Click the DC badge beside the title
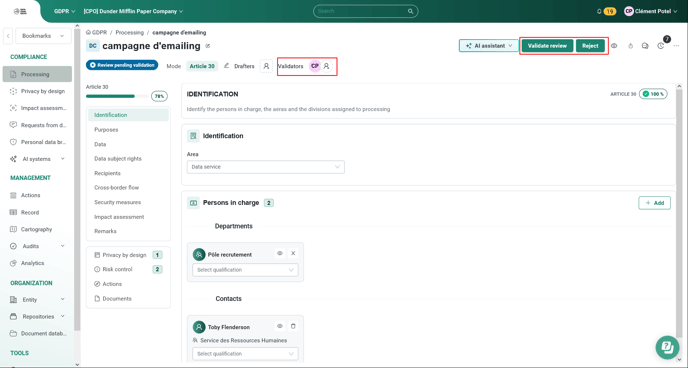688x368 pixels. coord(93,46)
